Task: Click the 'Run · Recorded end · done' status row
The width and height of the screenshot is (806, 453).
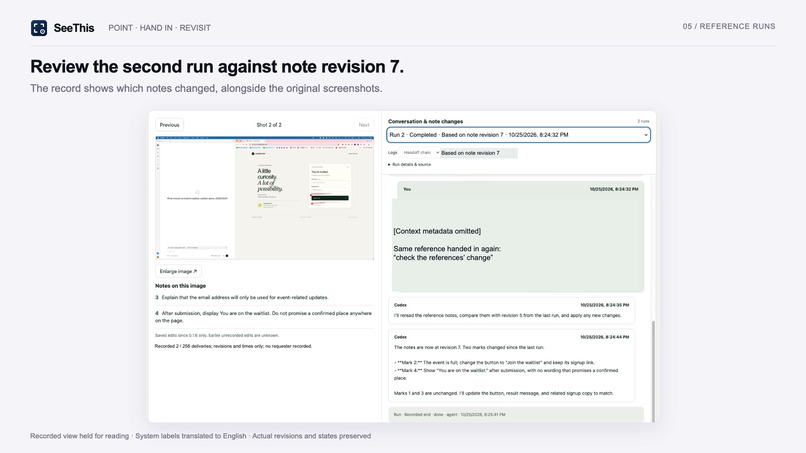Action: pos(516,414)
